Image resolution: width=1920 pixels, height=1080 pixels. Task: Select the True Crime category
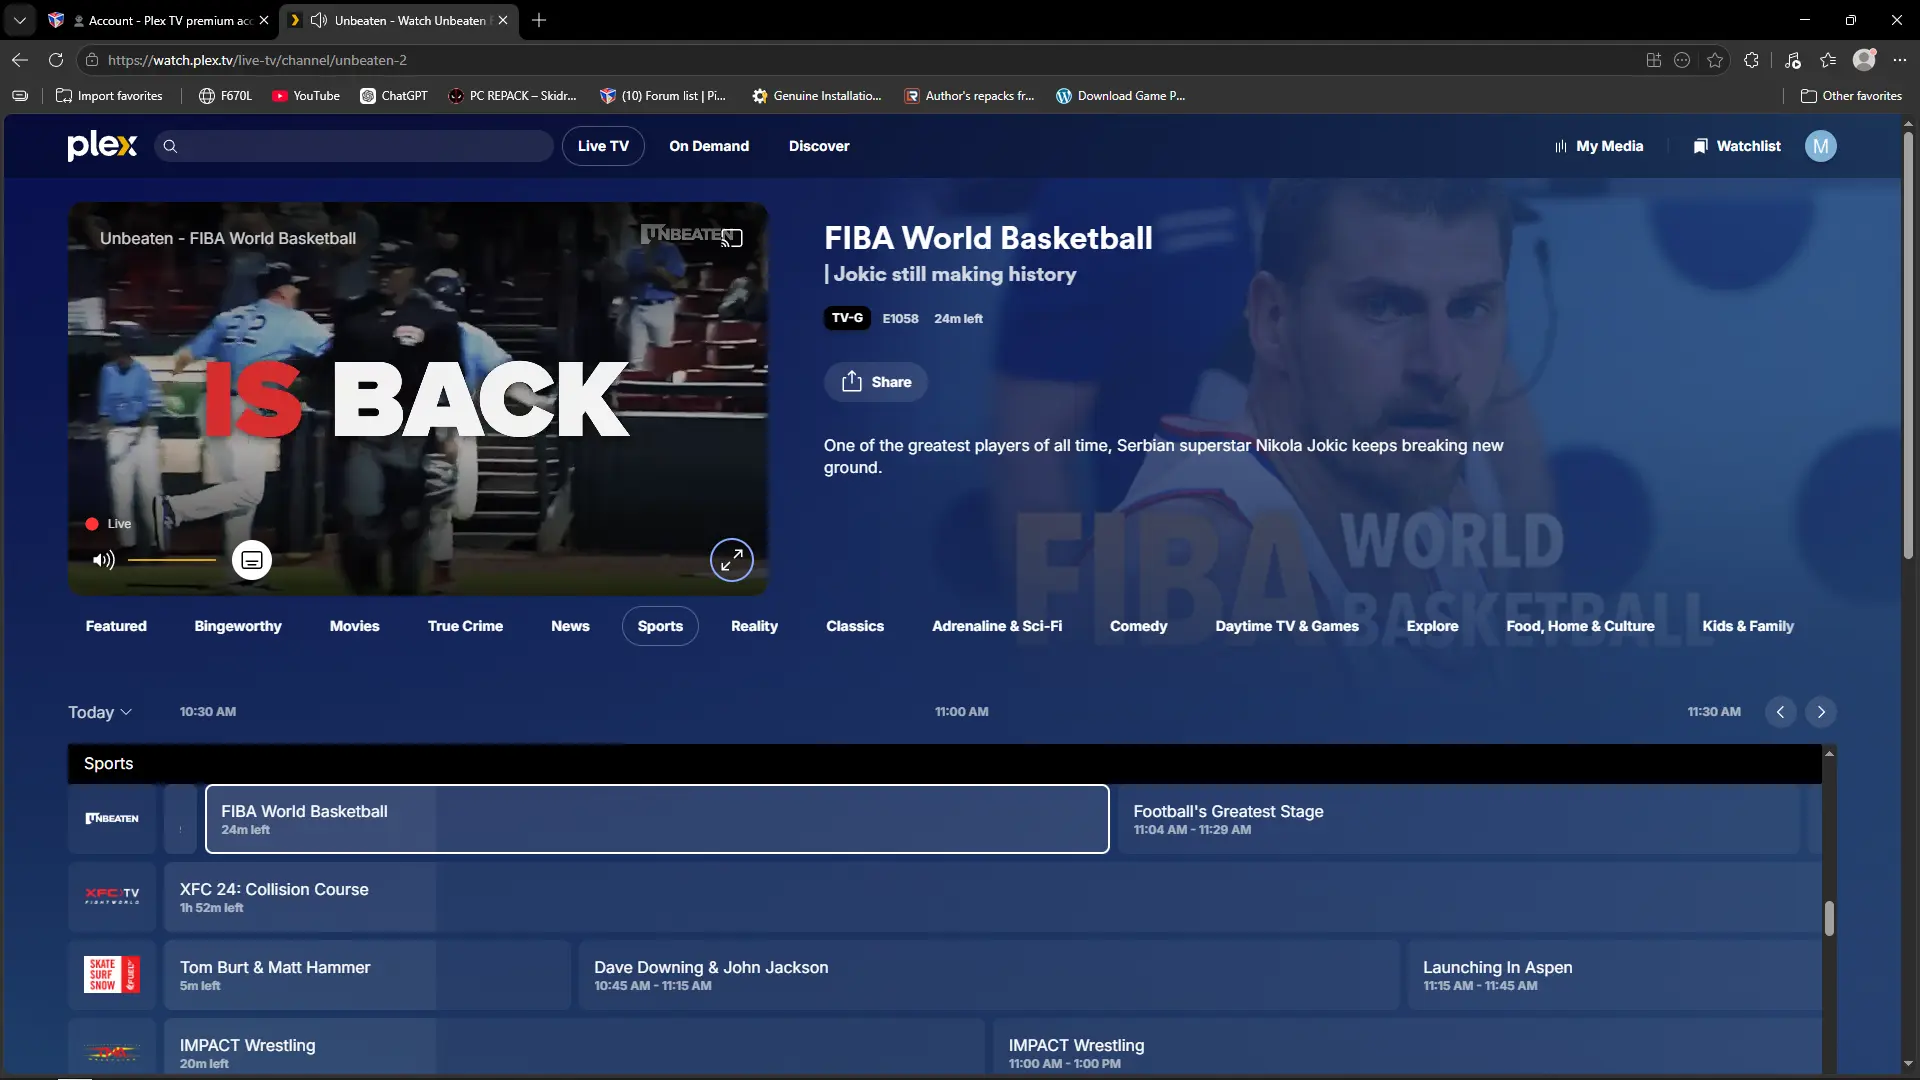tap(465, 626)
